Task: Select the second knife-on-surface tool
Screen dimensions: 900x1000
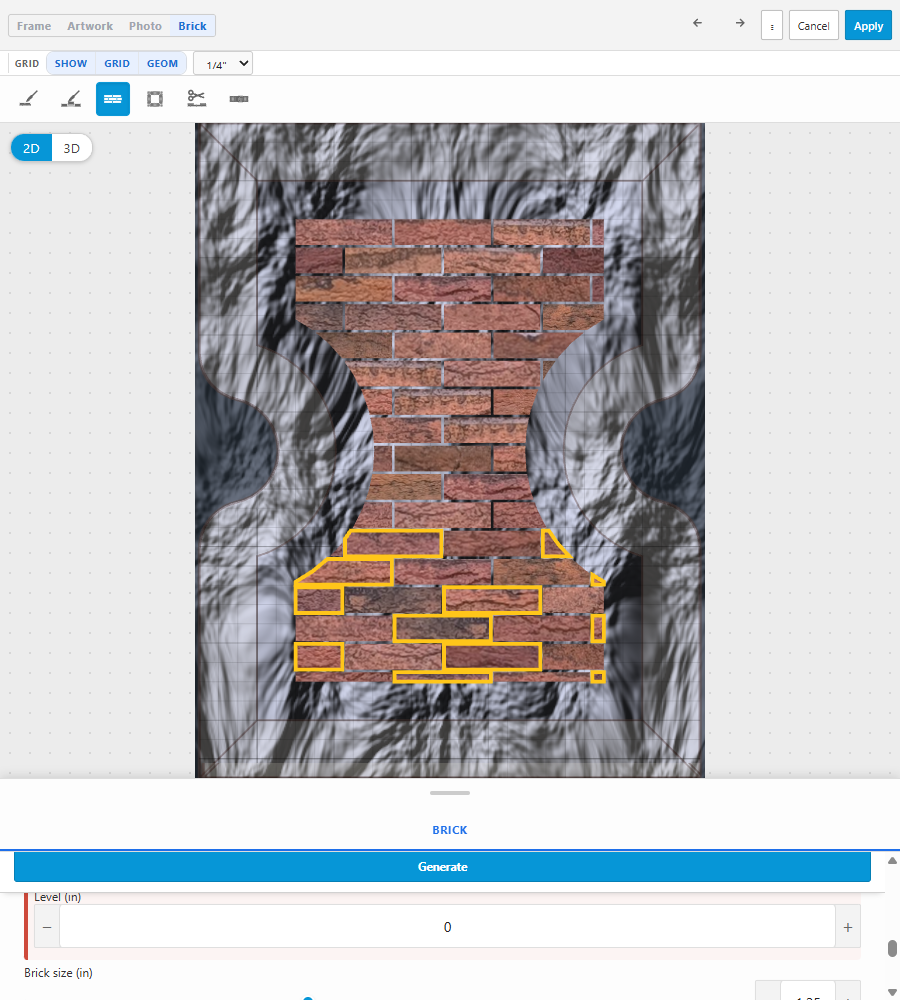Action: [71, 99]
